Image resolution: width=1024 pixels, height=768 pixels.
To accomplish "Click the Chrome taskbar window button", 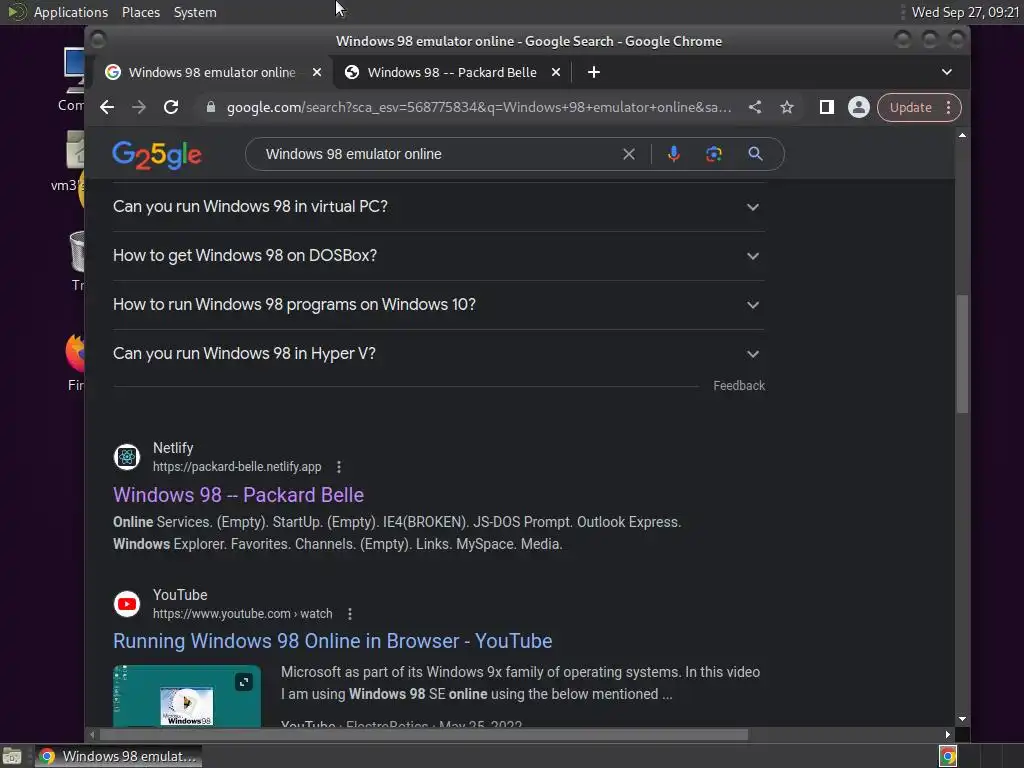I will pyautogui.click(x=118, y=756).
